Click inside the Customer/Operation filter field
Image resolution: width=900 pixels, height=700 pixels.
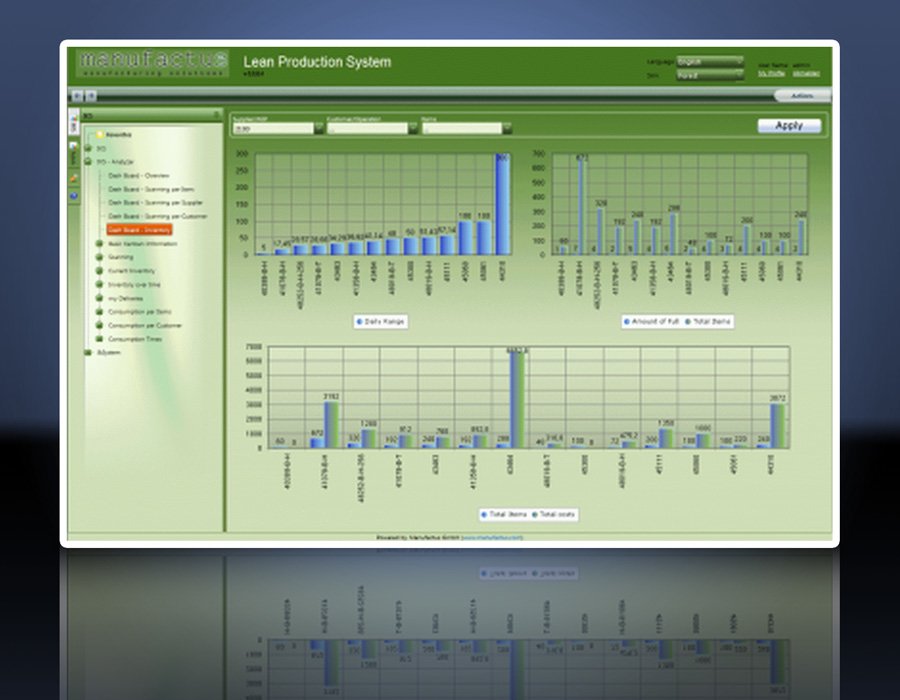(x=367, y=129)
